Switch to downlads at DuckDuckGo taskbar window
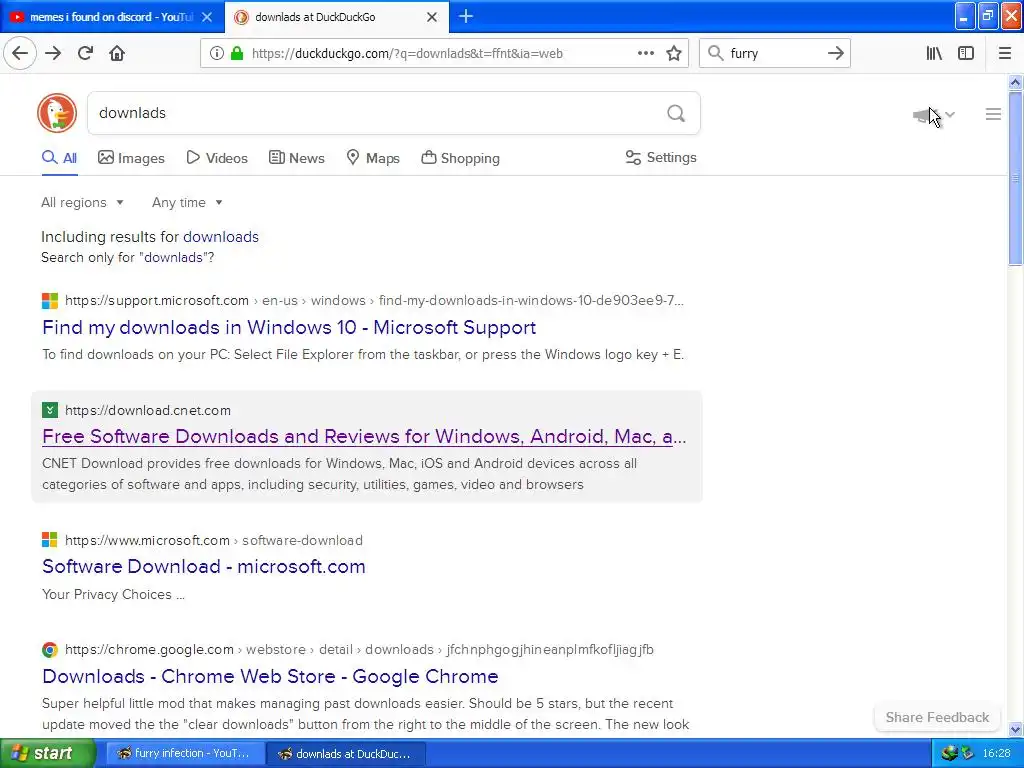Screen dimensions: 1024x768 (347, 753)
